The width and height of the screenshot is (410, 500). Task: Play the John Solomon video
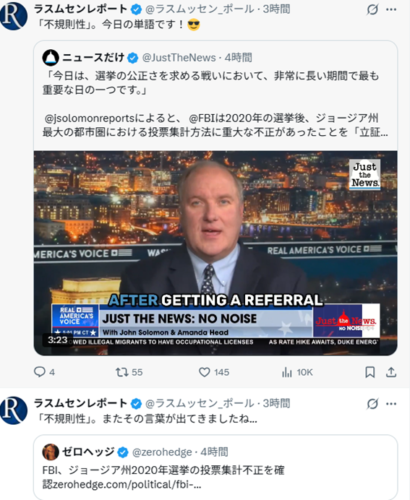click(x=216, y=253)
